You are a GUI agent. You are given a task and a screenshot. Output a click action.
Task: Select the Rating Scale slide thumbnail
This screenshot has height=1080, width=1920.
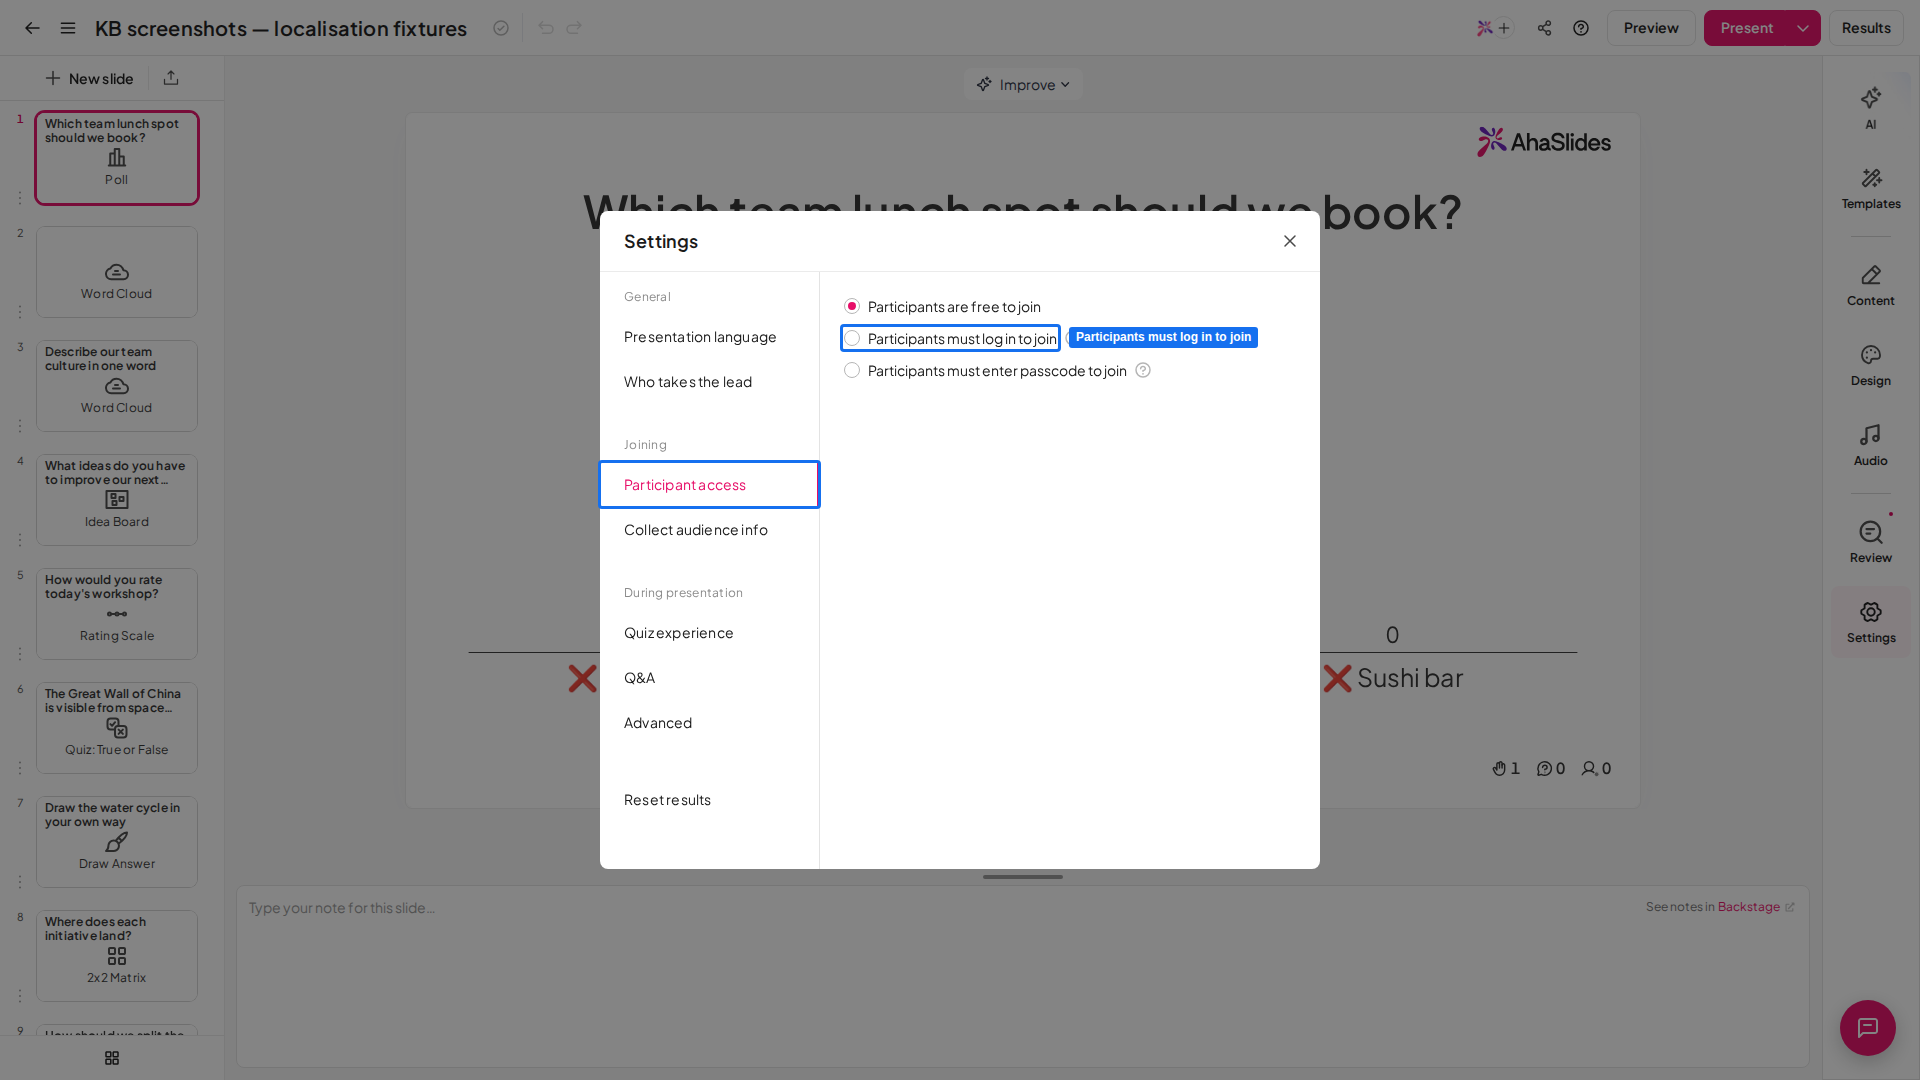point(117,614)
